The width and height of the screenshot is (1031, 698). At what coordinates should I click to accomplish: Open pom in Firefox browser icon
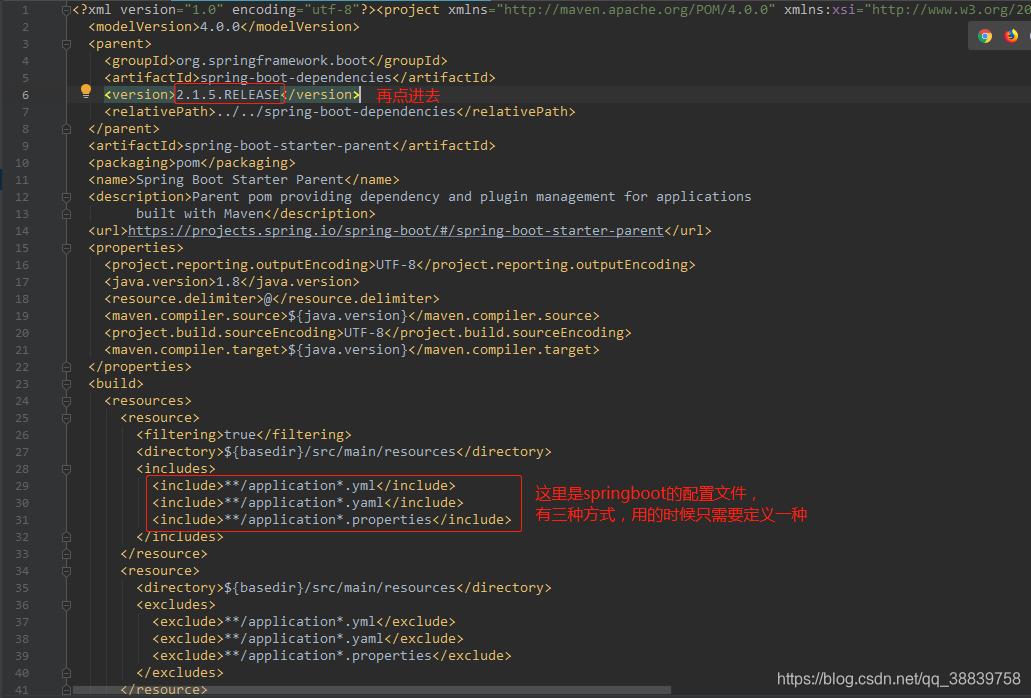coord(1011,36)
